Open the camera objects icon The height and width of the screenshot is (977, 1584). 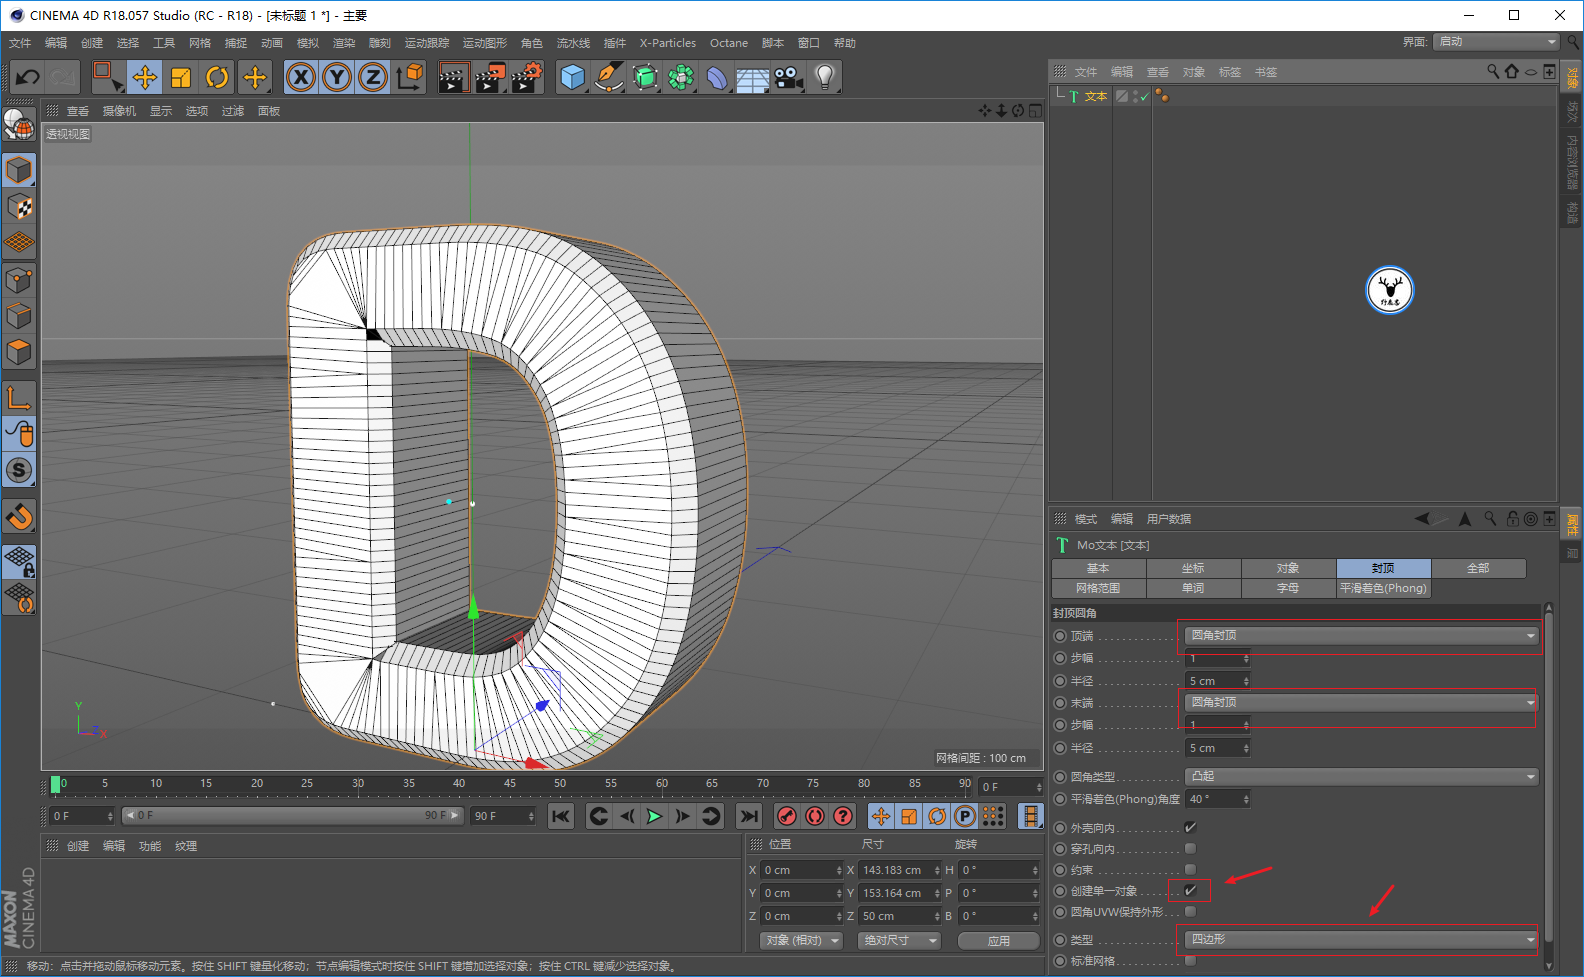pyautogui.click(x=789, y=77)
